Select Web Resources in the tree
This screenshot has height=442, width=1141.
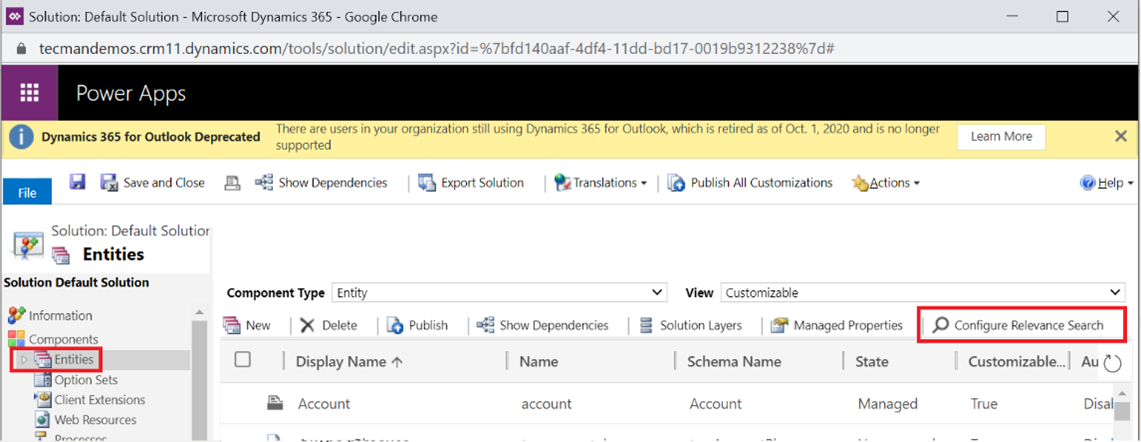(x=95, y=419)
